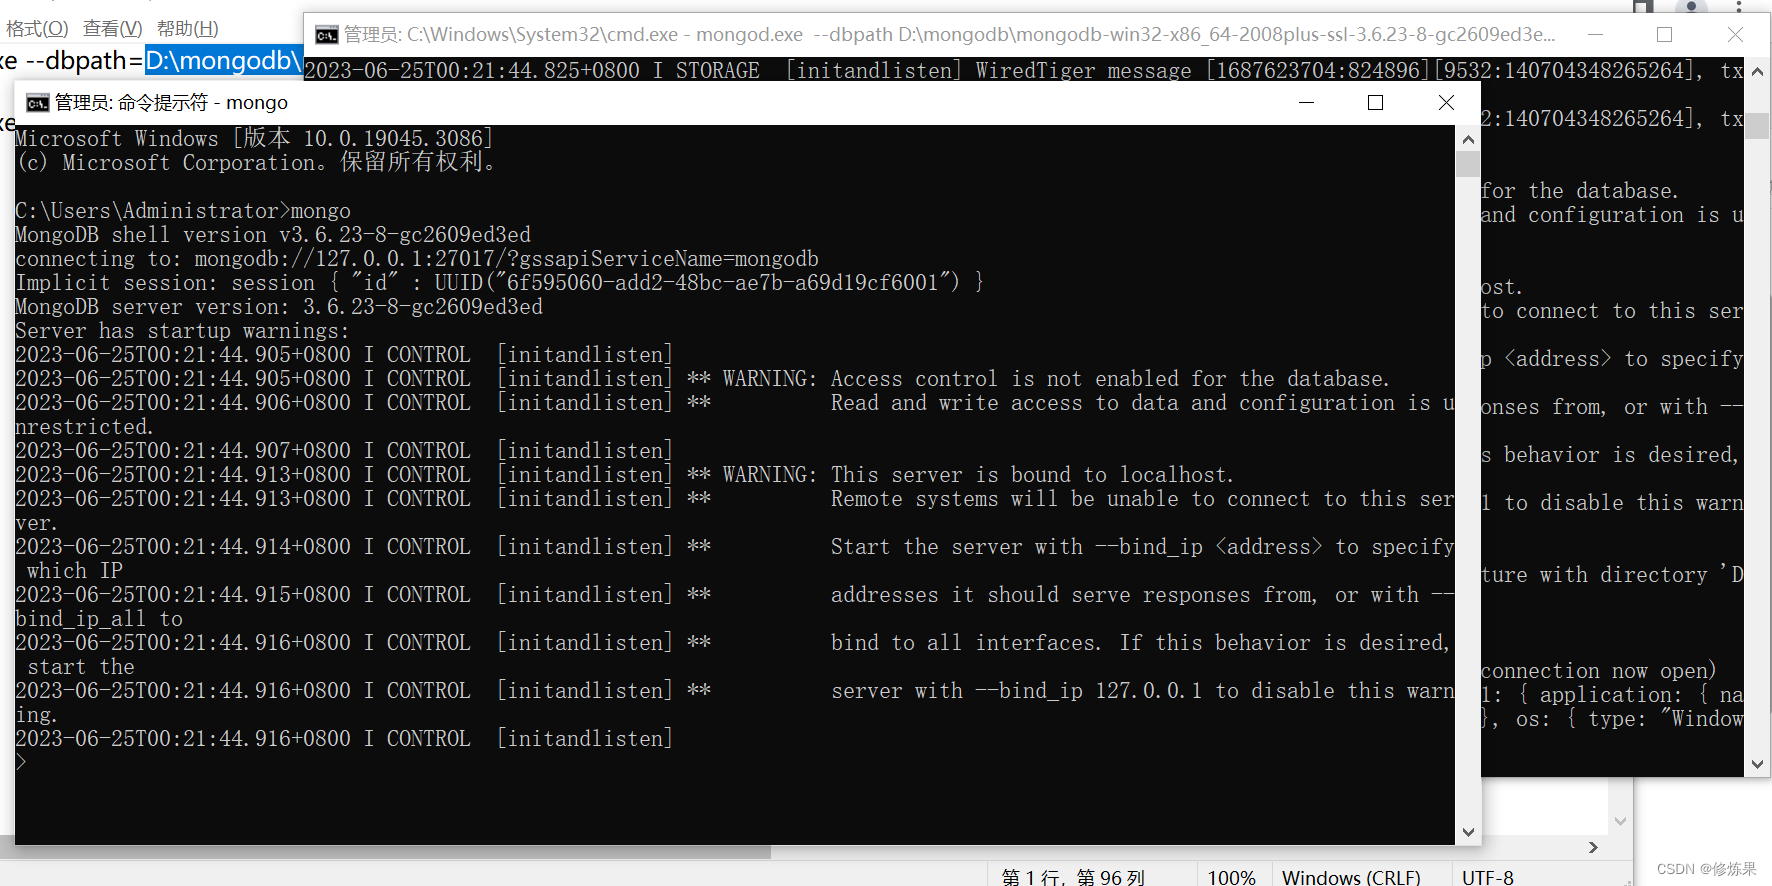Click the Windows (CRLF) status entry

1351,877
